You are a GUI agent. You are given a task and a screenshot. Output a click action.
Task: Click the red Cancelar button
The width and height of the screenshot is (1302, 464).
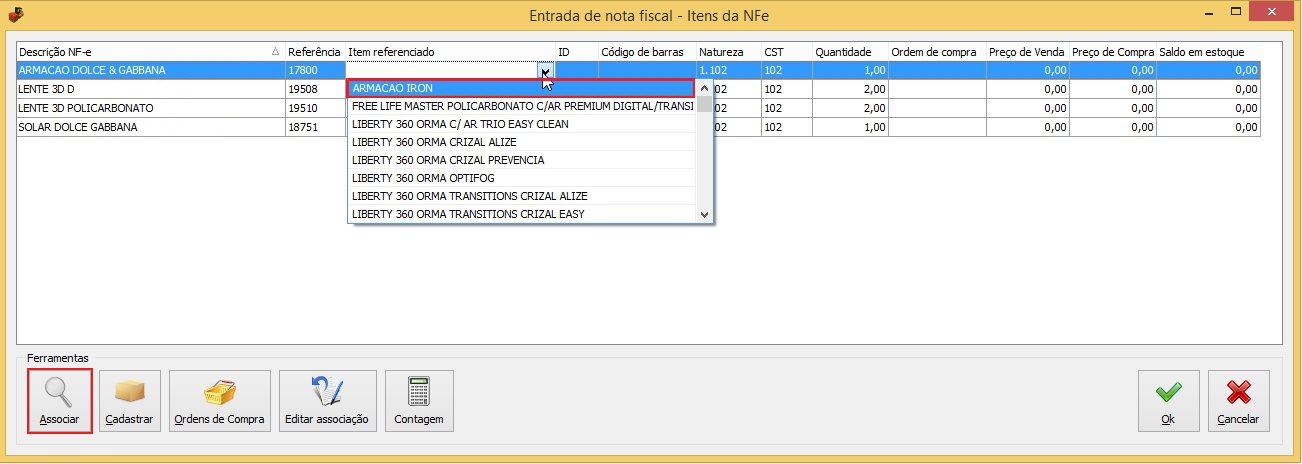point(1238,401)
